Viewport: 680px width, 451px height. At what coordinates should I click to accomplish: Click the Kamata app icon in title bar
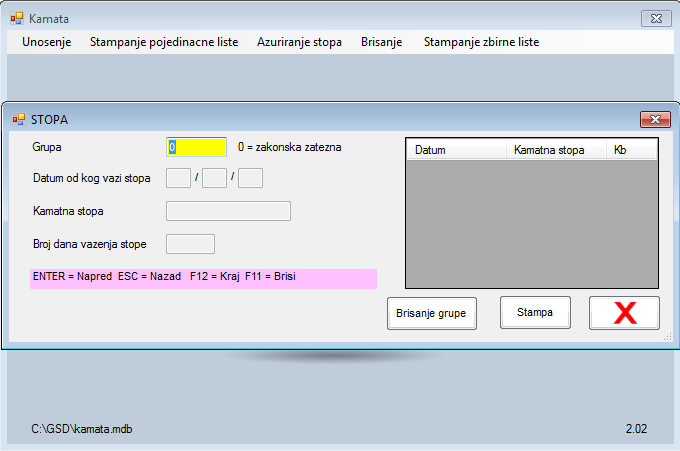16,19
